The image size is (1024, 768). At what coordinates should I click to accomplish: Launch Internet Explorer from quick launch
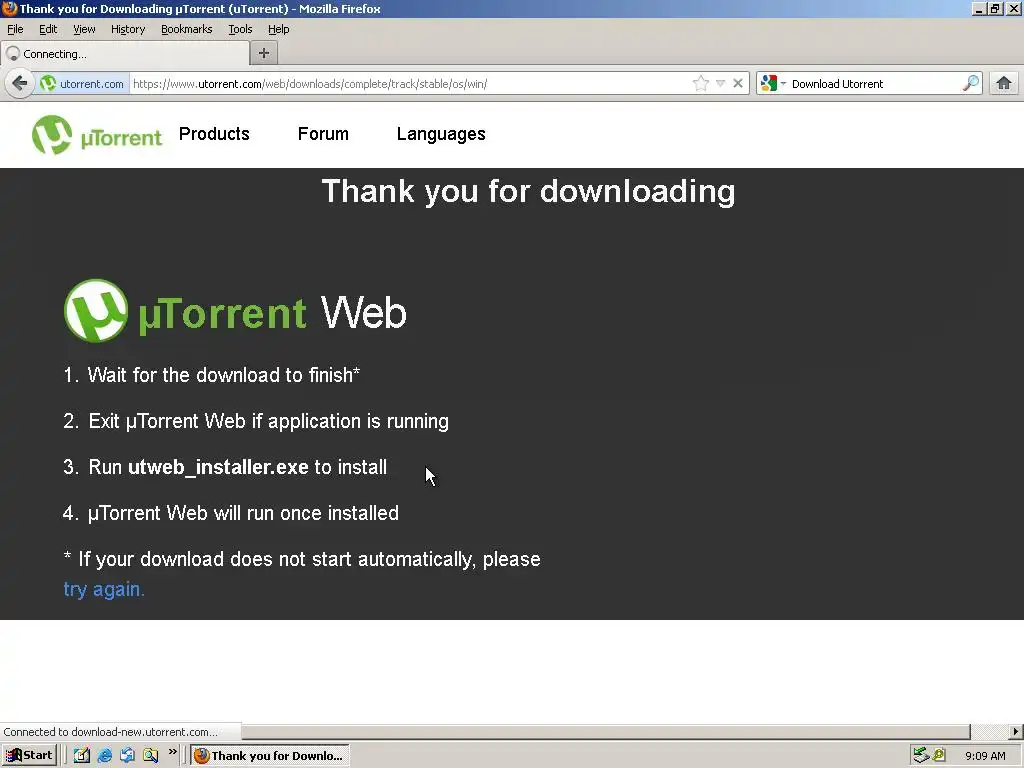[x=104, y=756]
